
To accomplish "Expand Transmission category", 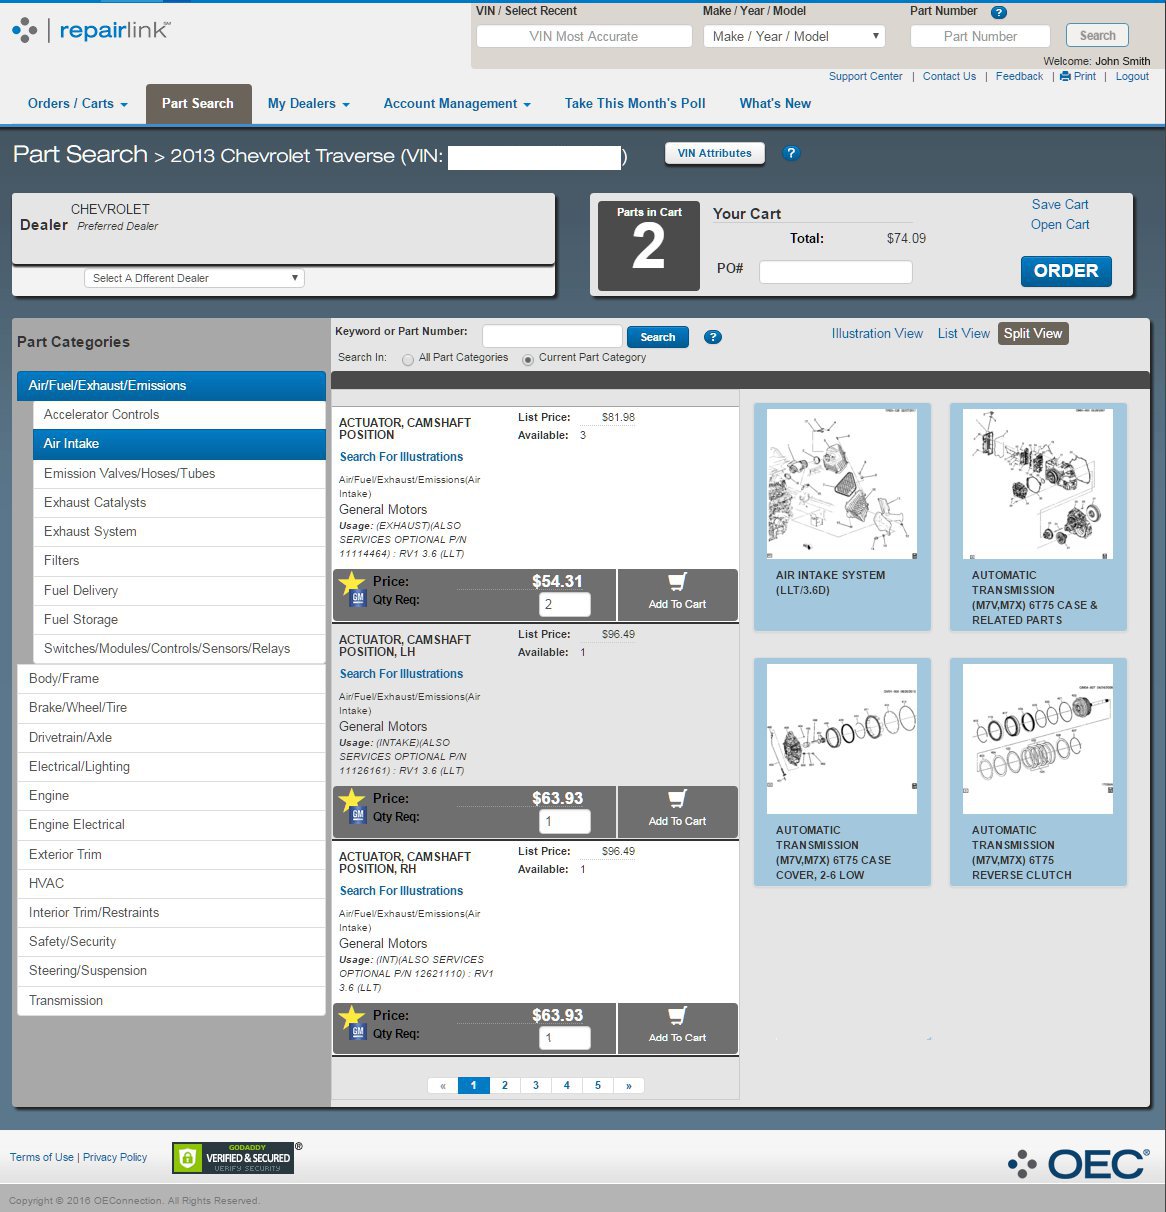I will [x=172, y=1000].
